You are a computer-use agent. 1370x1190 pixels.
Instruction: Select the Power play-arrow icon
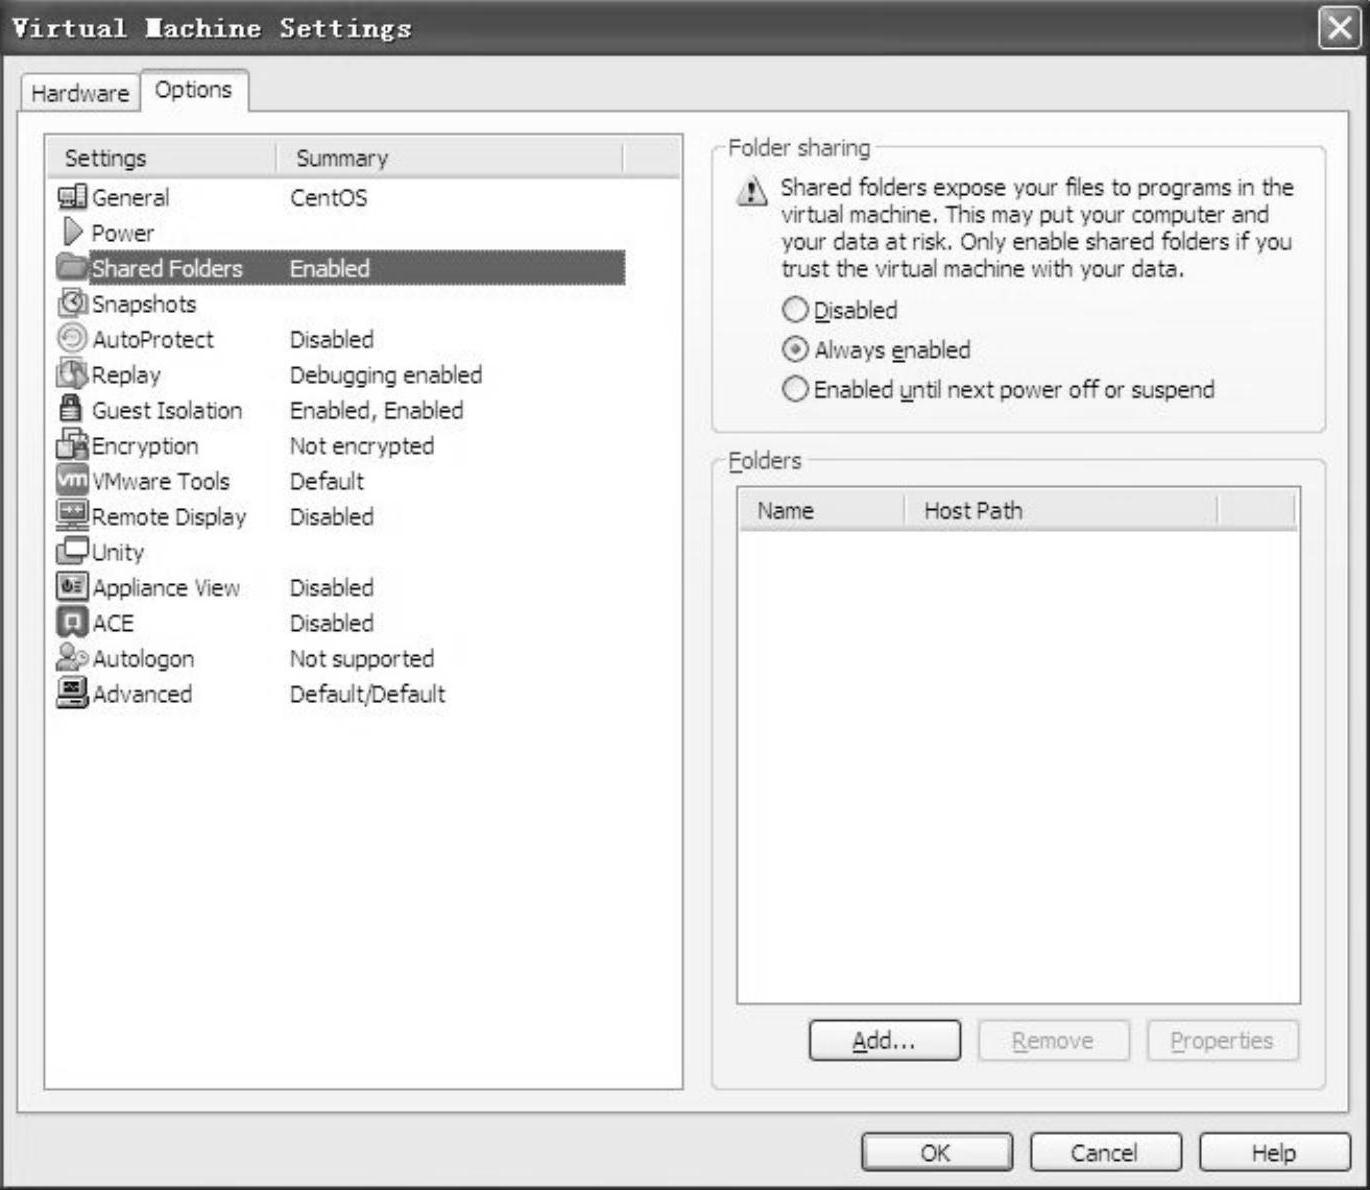(72, 233)
